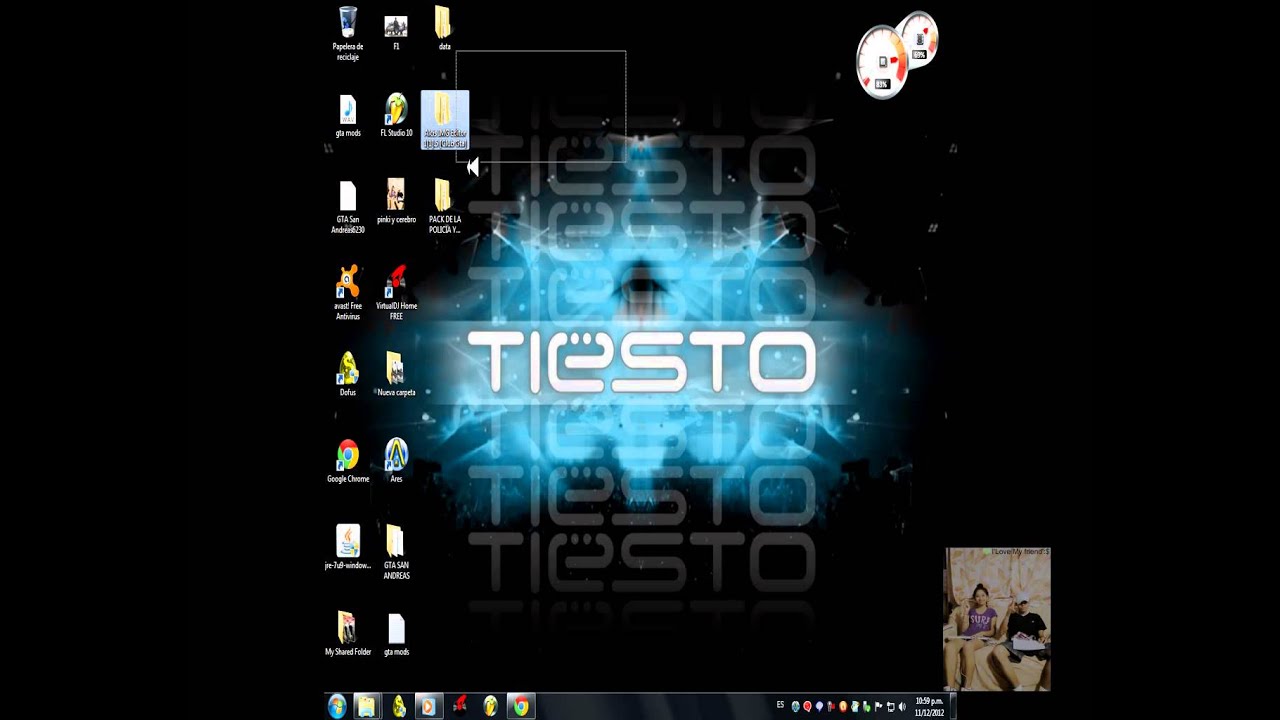Select the gta mods WAV file
Screen dimensions: 1280x720
tap(348, 117)
